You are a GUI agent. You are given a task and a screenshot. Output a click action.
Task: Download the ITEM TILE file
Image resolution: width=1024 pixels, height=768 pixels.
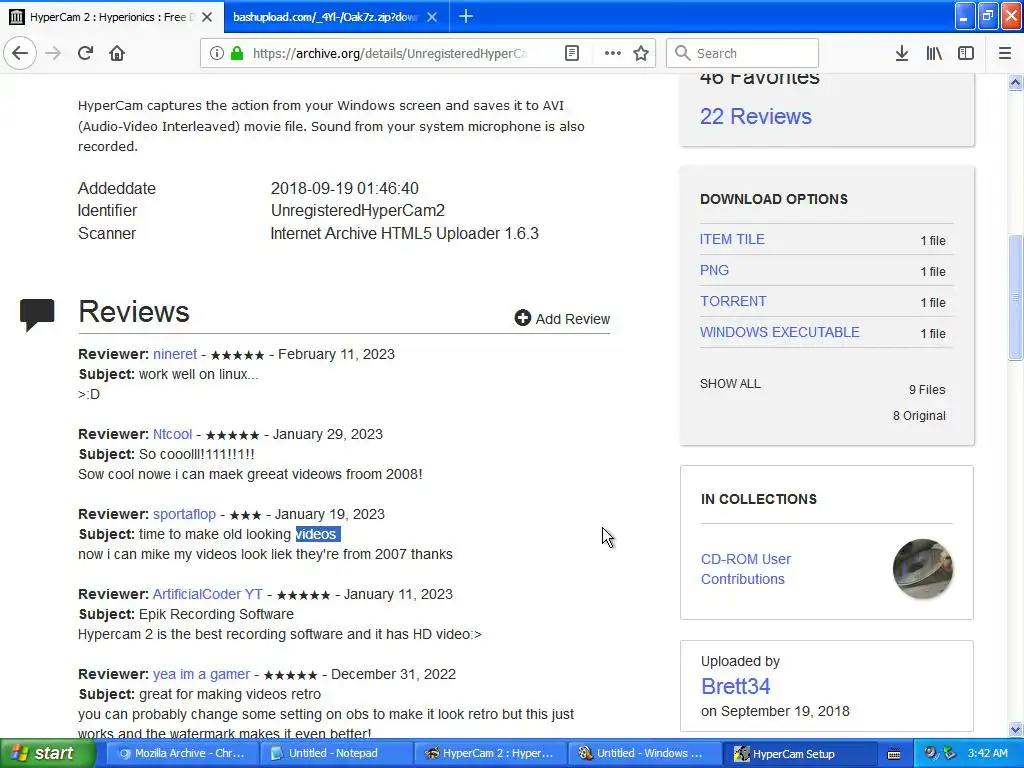click(732, 239)
